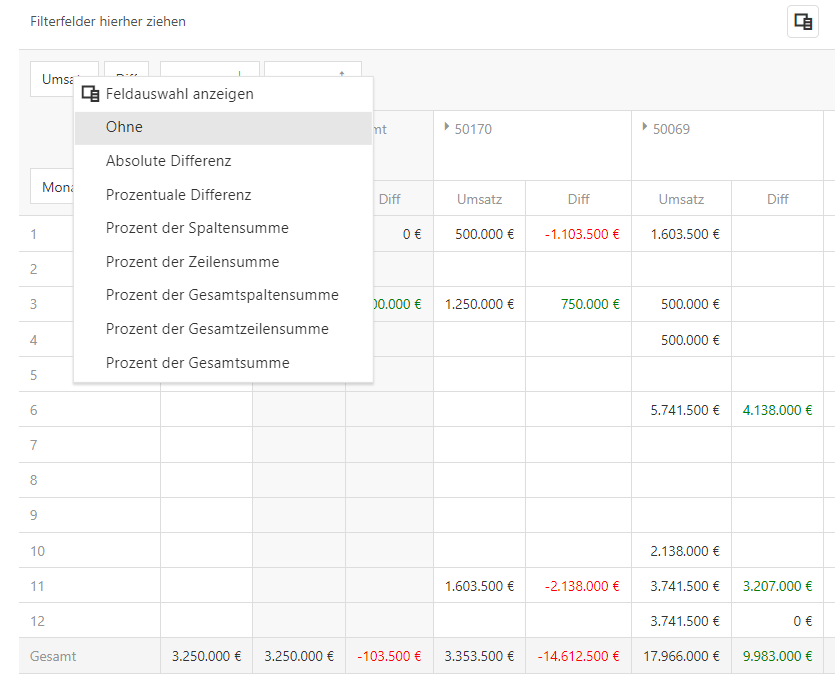Image resolution: width=838 pixels, height=675 pixels.
Task: Select 'Prozent der Spaltensumme'
Action: 197,228
